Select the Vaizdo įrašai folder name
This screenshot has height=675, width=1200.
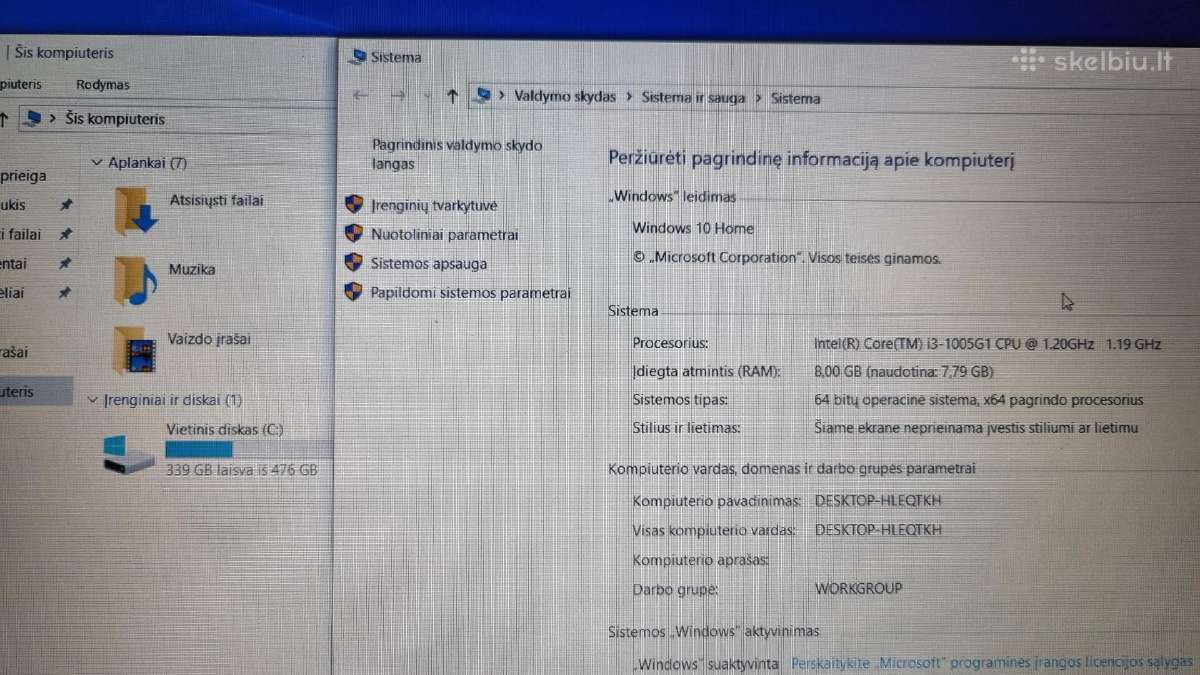[x=209, y=338]
